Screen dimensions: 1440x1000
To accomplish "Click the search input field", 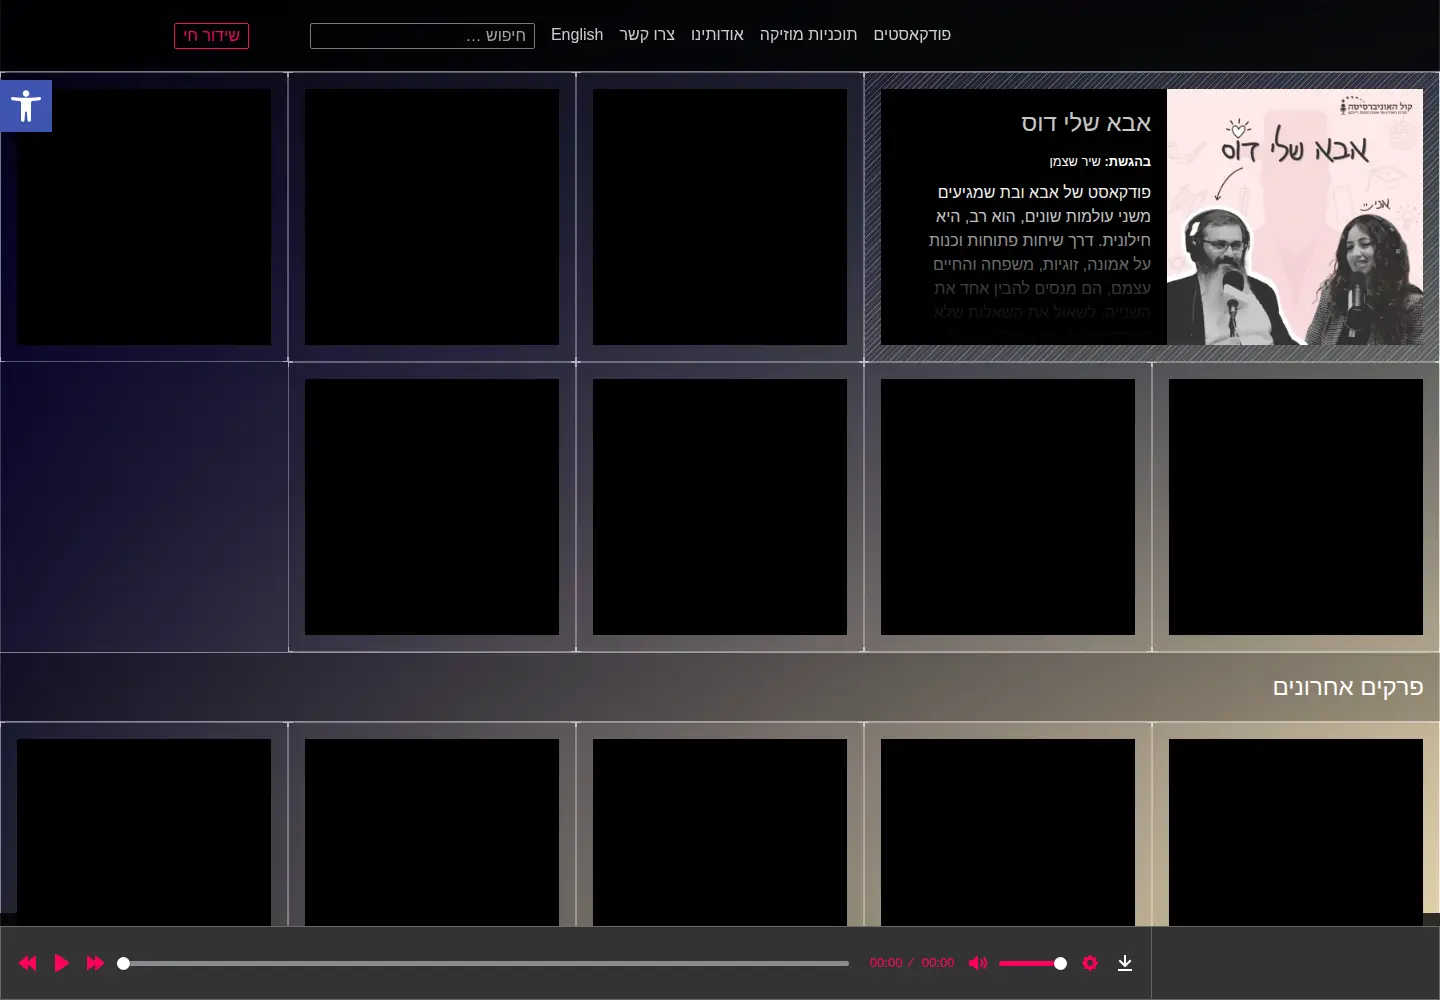I will 422,36.
